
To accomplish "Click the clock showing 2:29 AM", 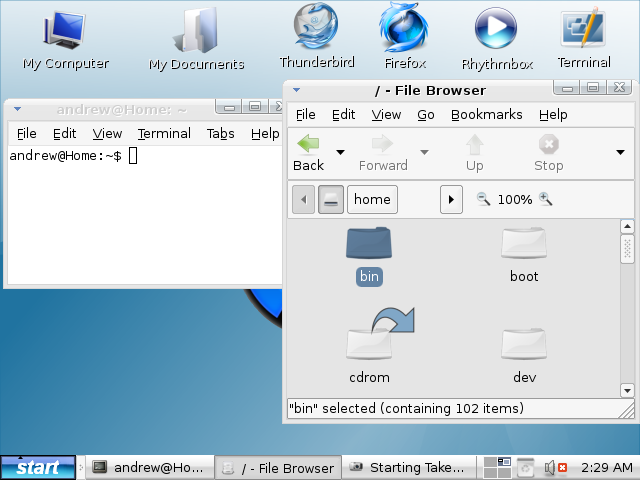I will tap(607, 467).
